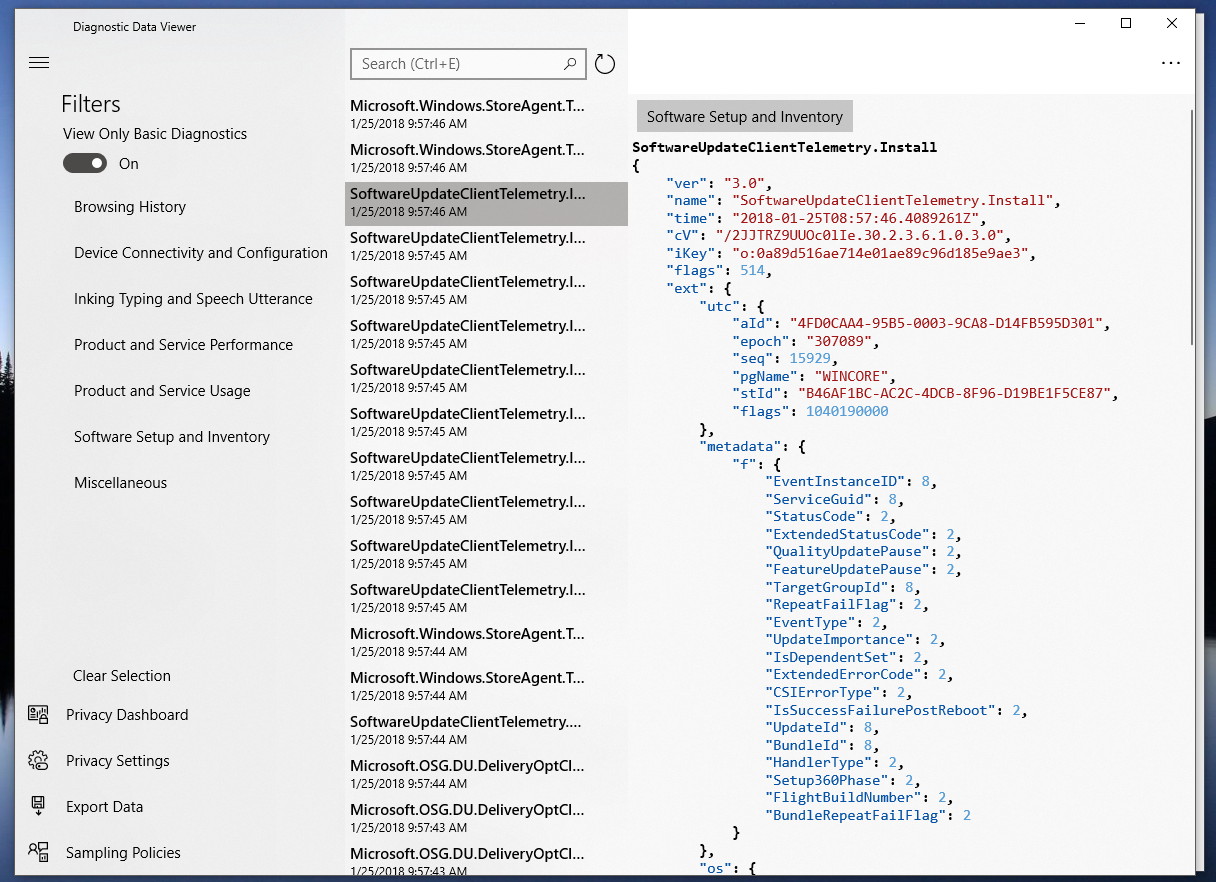1216x882 pixels.
Task: Click Clear Selection
Action: [x=122, y=676]
